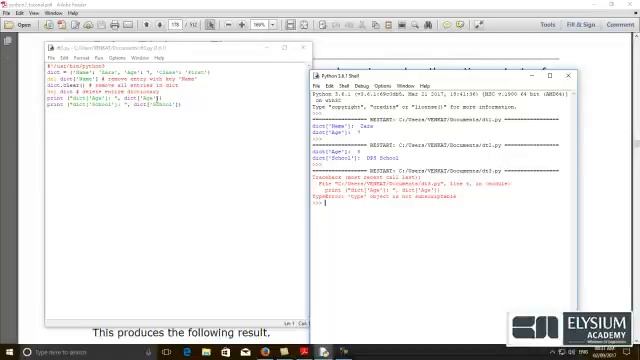The image size is (640, 360).
Task: Open the Tools pane in Reader
Action: [x=548, y=25]
